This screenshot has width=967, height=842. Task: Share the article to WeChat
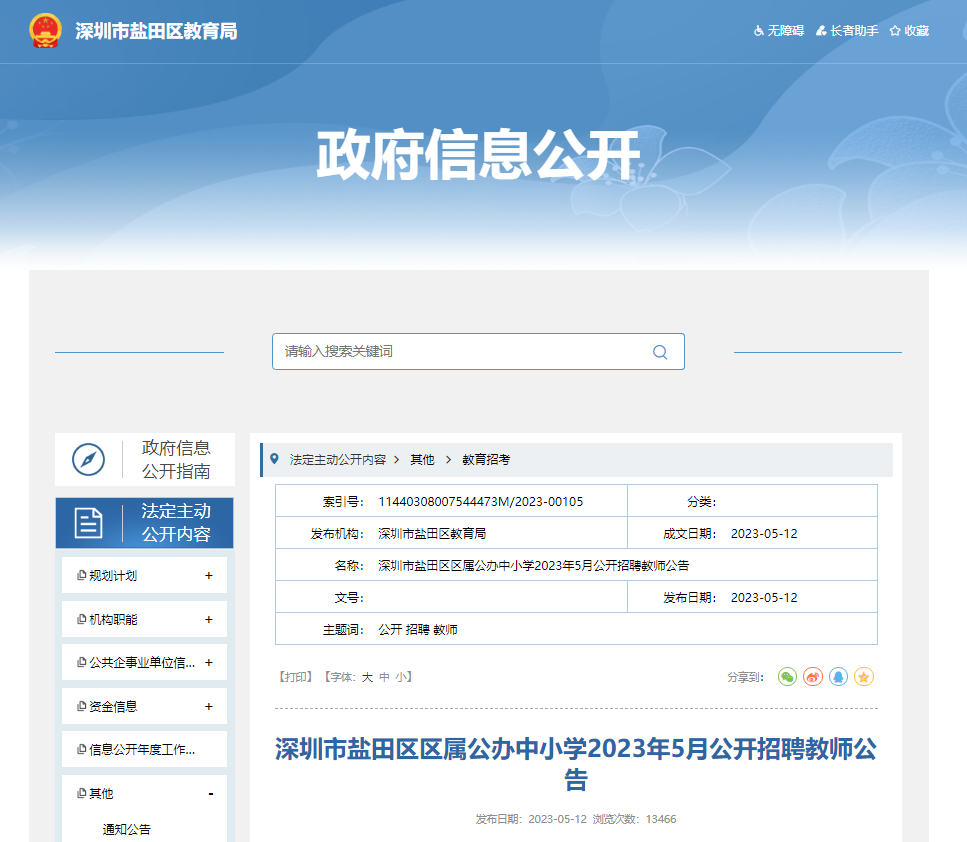787,677
